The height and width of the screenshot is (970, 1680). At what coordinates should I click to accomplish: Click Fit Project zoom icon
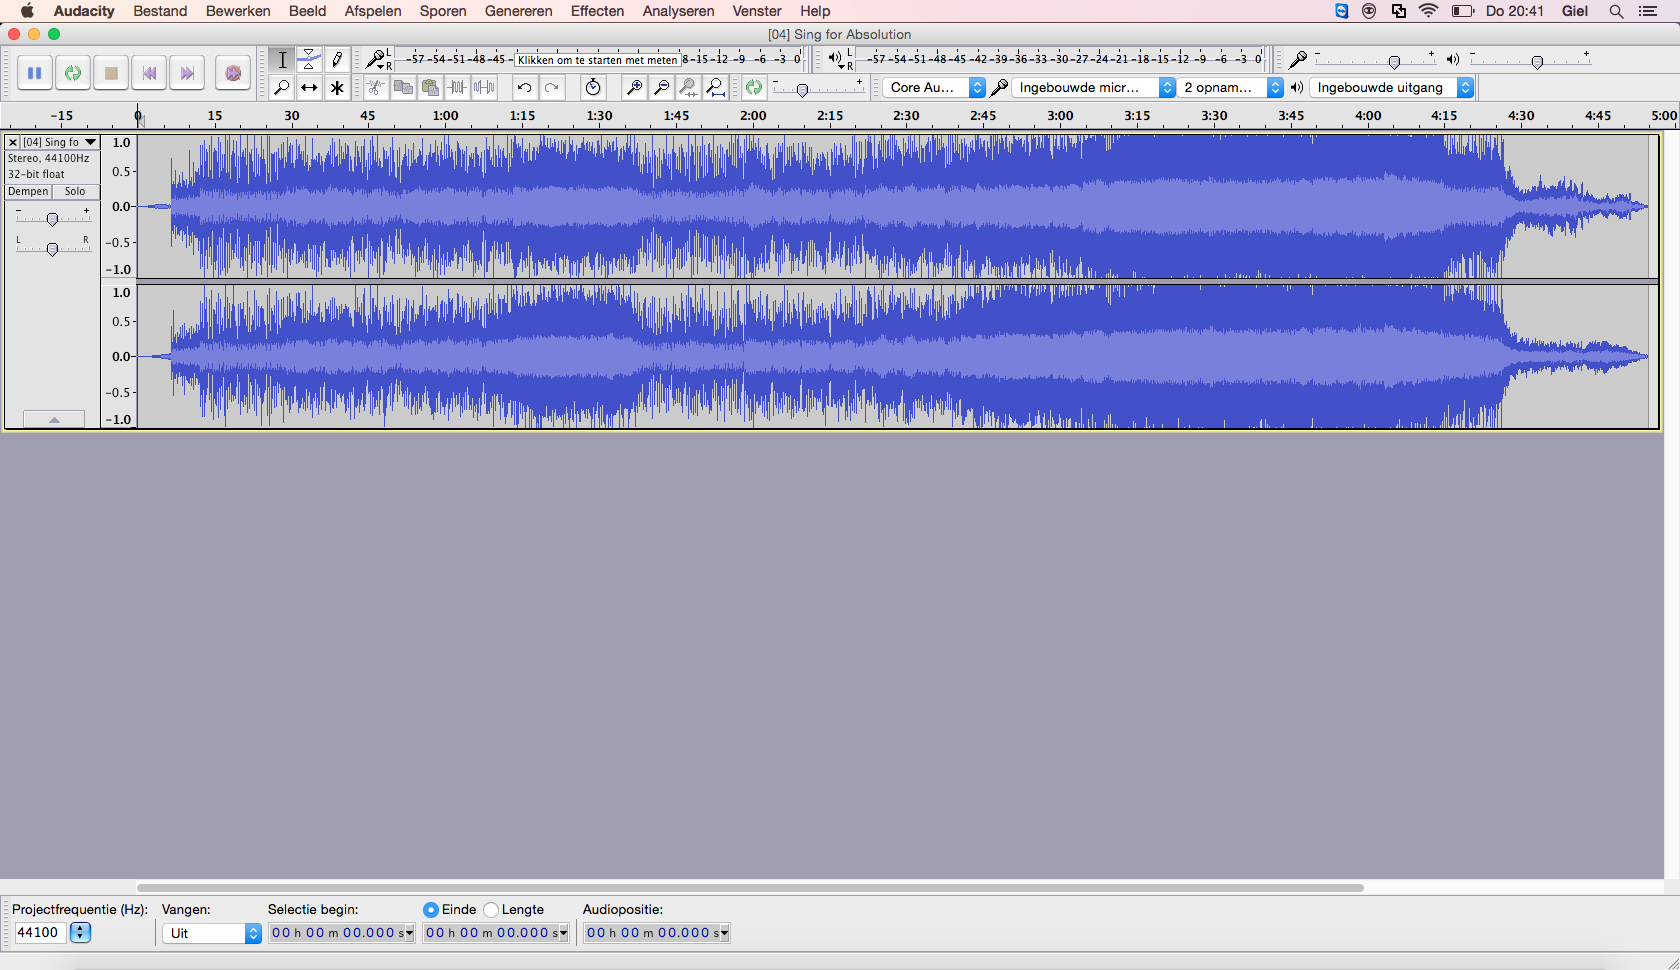pos(715,87)
